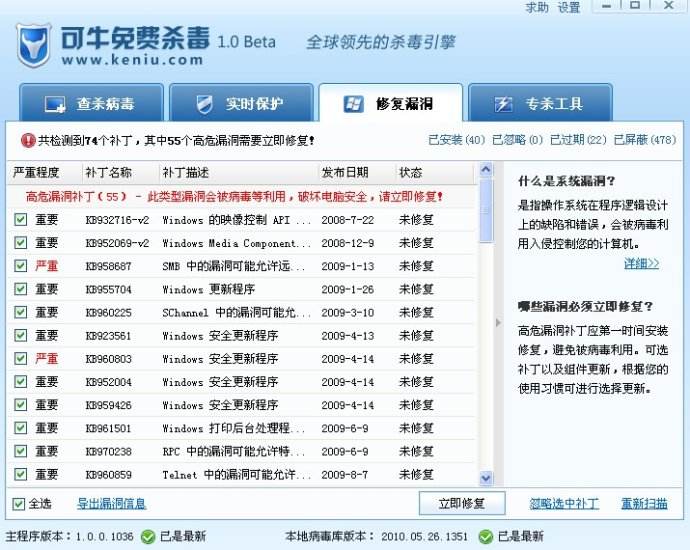Click the lightning icon on 专杀工具 tab

503,104
